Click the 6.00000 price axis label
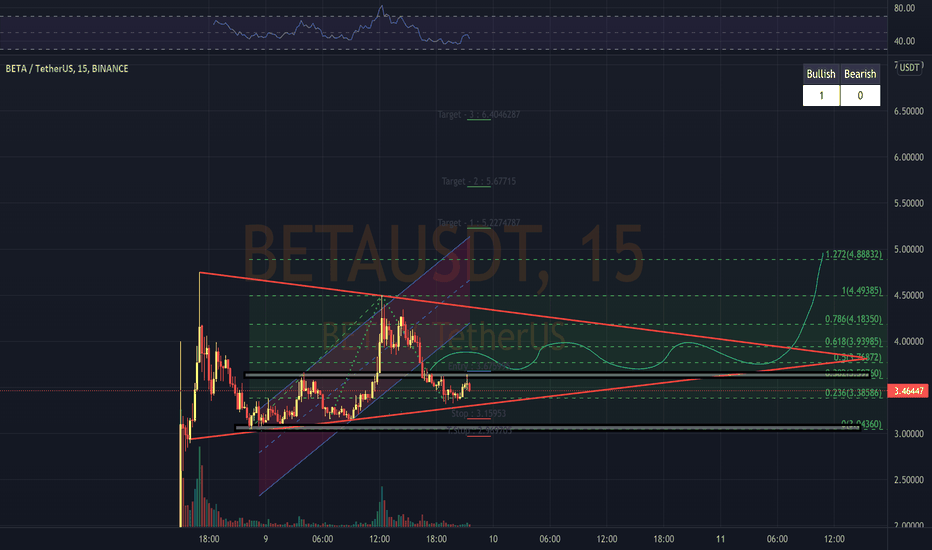 click(909, 157)
